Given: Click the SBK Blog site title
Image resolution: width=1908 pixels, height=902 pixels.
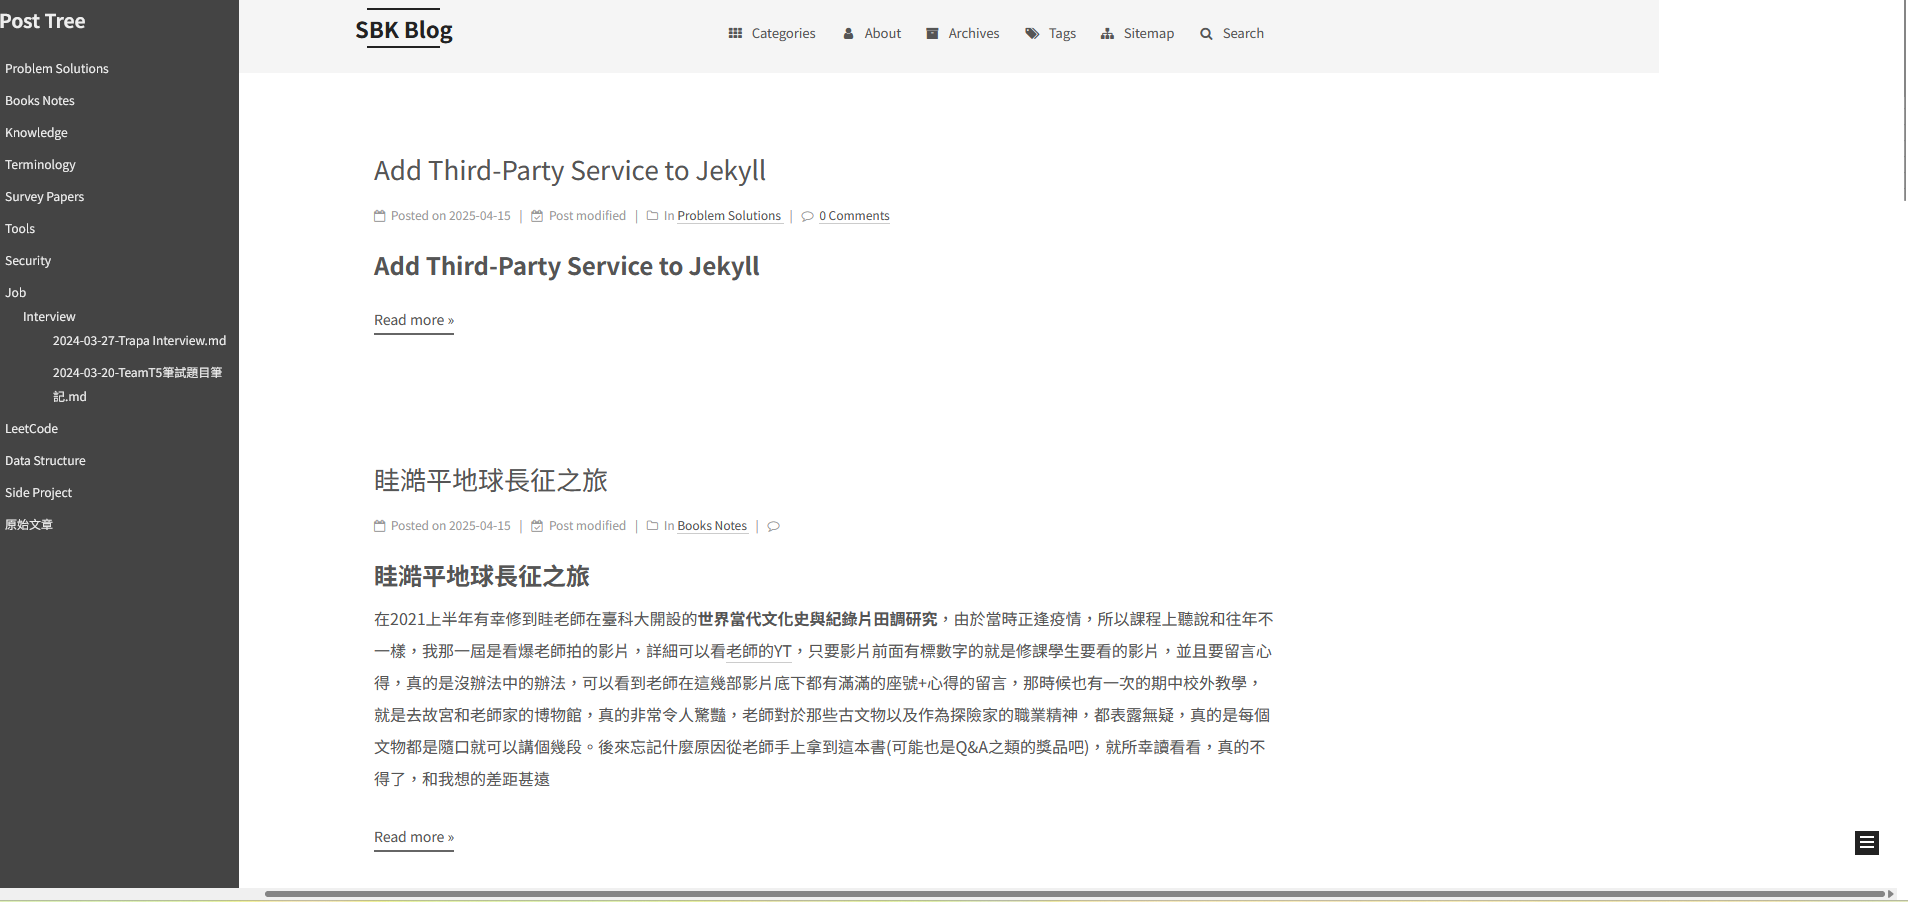Looking at the screenshot, I should 404,30.
